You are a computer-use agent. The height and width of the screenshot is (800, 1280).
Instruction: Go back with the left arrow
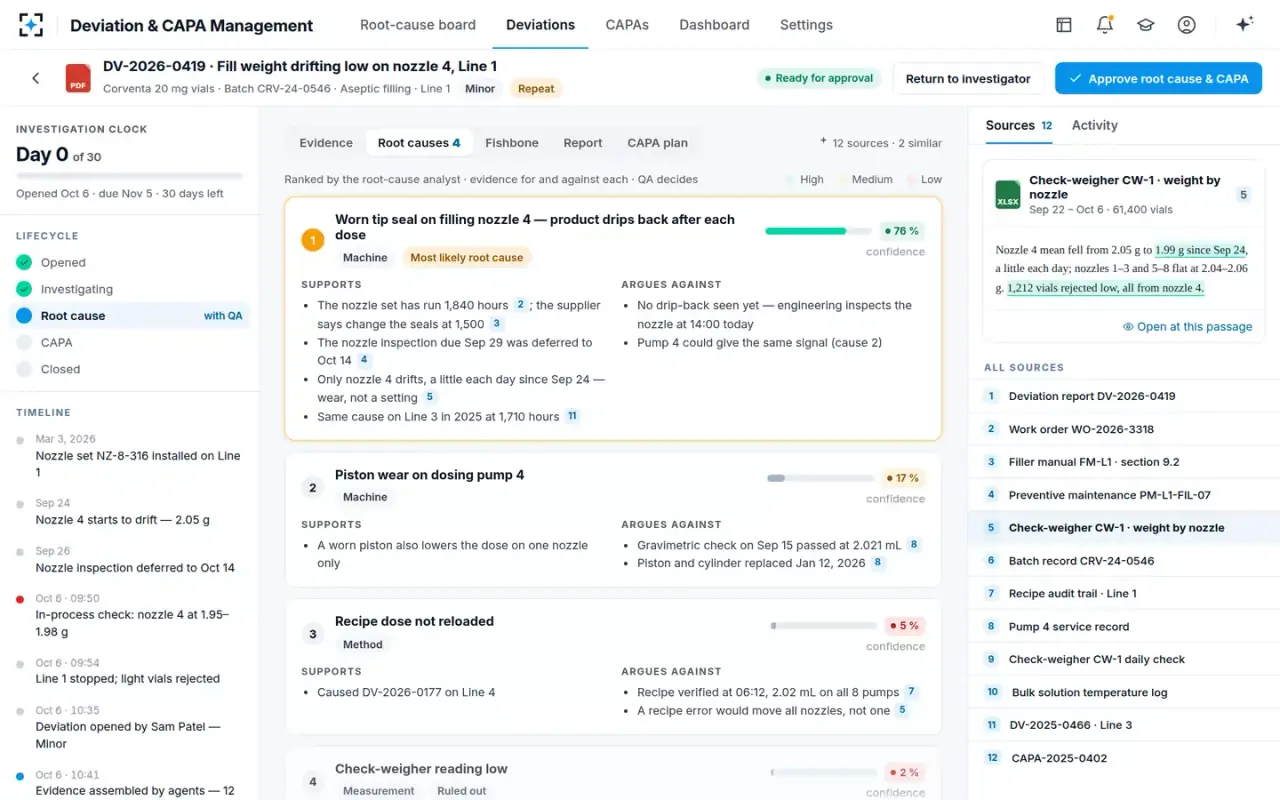click(x=36, y=78)
